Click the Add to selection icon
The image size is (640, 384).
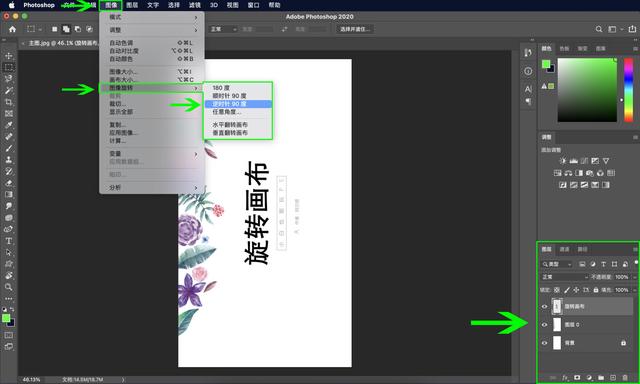(66, 29)
